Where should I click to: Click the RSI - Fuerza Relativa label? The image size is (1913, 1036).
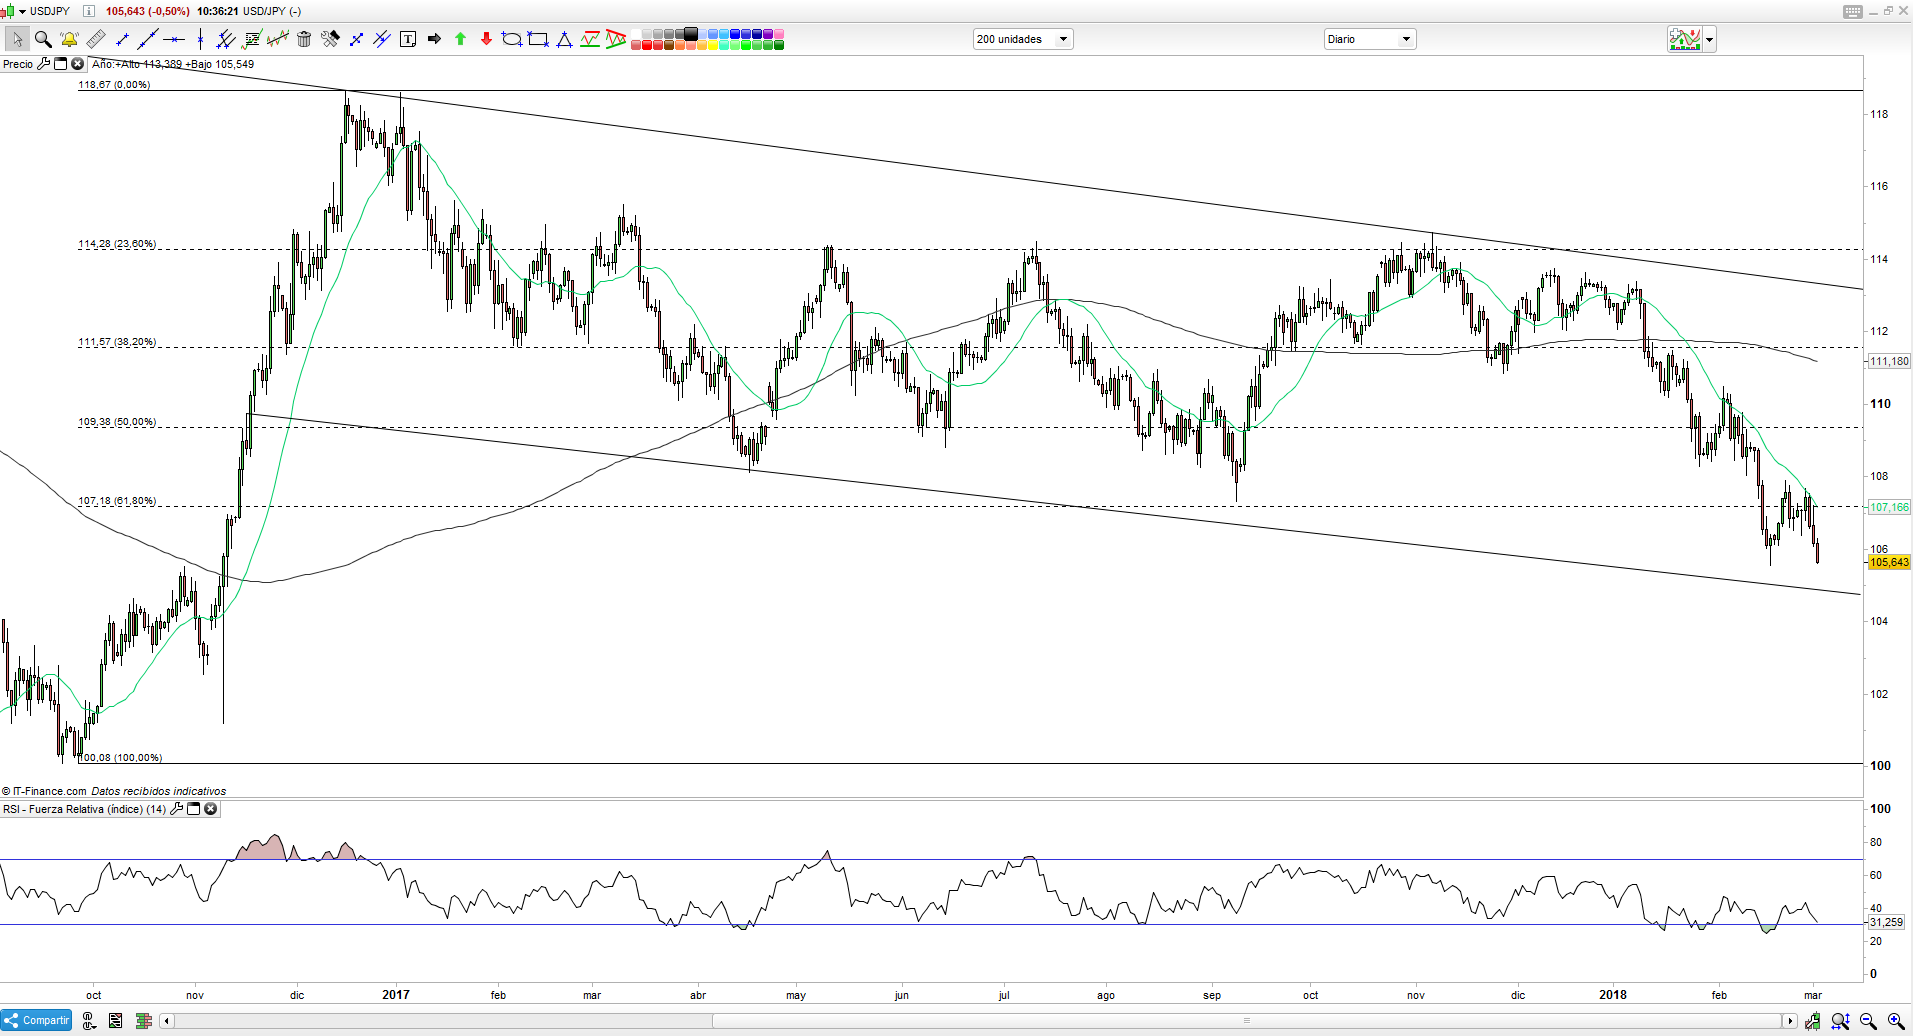[x=84, y=809]
